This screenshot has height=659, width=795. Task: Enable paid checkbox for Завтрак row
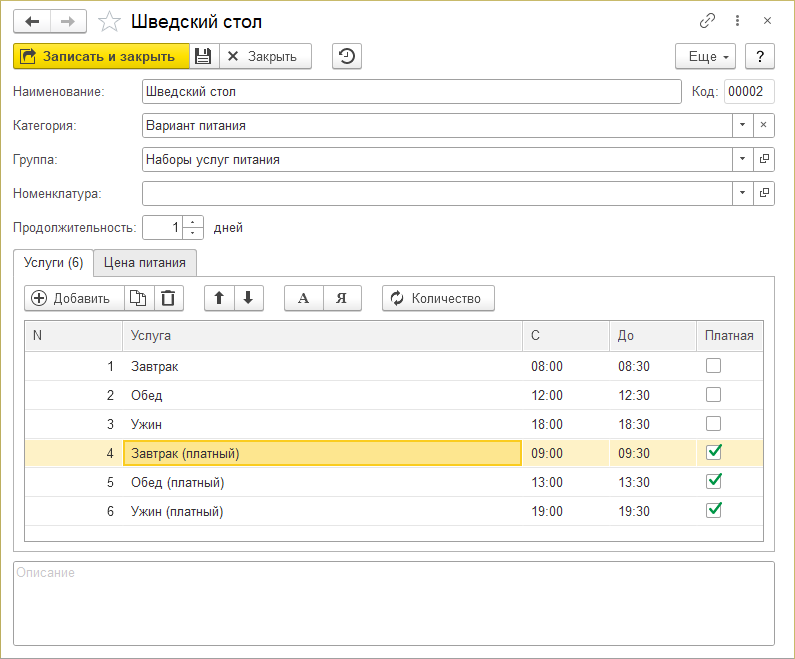pos(713,366)
